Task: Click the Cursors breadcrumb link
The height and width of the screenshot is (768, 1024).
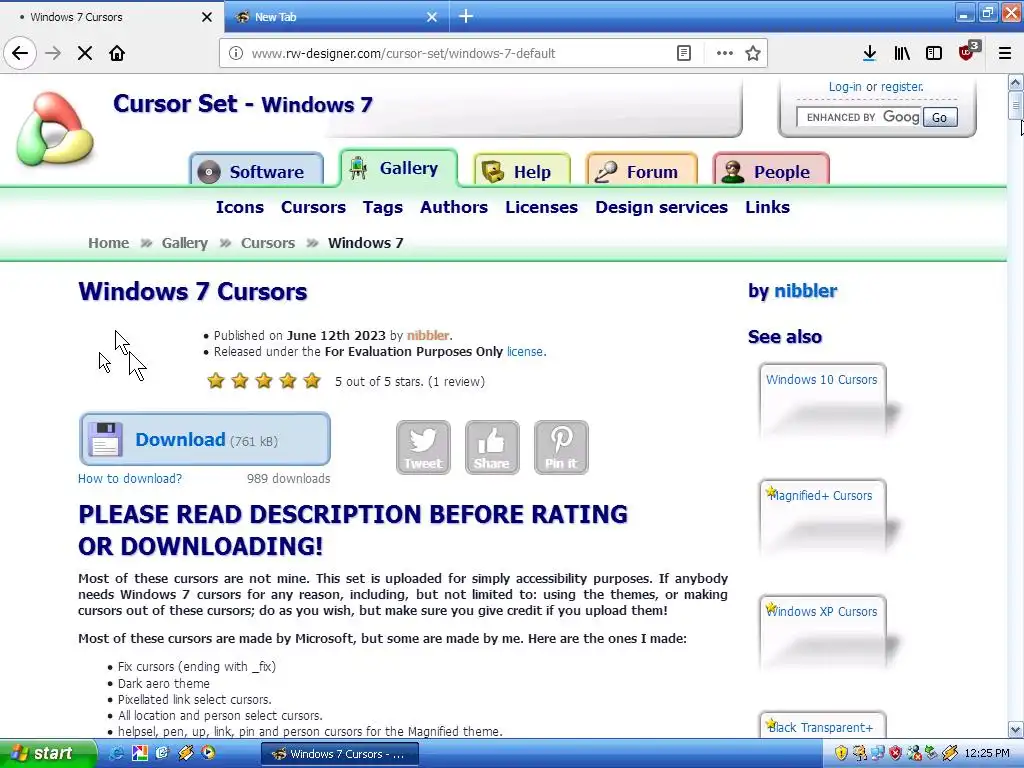Action: point(268,243)
